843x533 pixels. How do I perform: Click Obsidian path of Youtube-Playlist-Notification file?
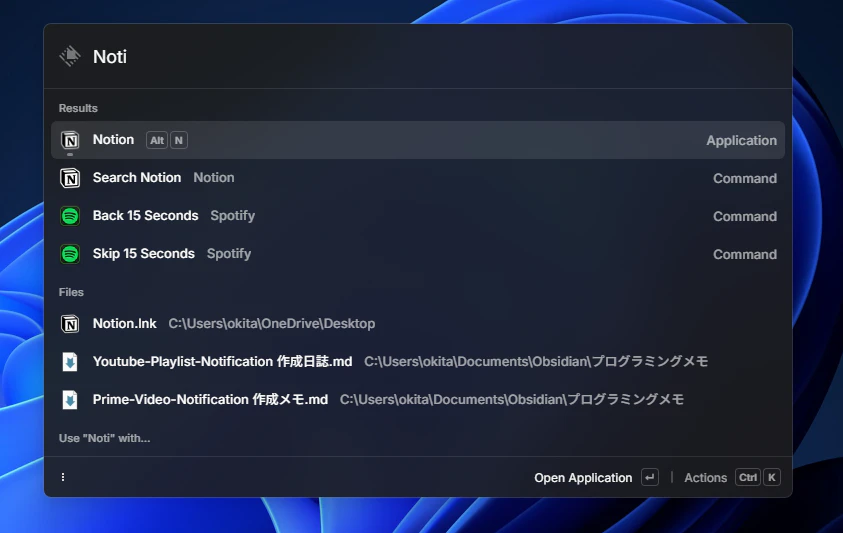(x=535, y=361)
